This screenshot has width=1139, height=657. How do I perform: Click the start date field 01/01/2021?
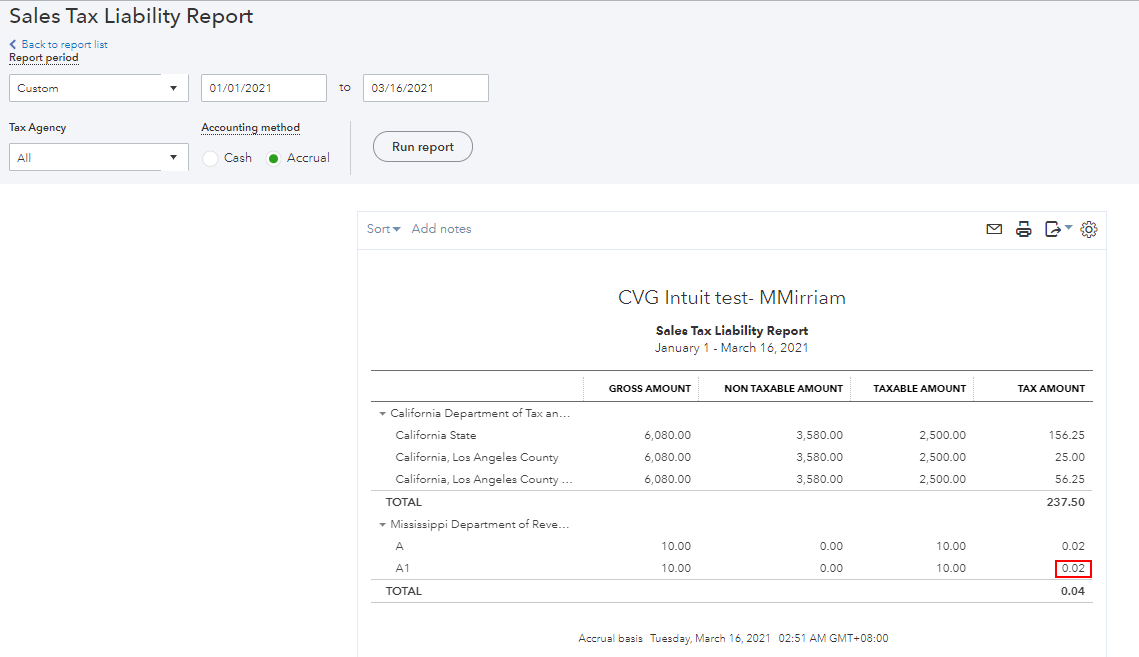263,87
